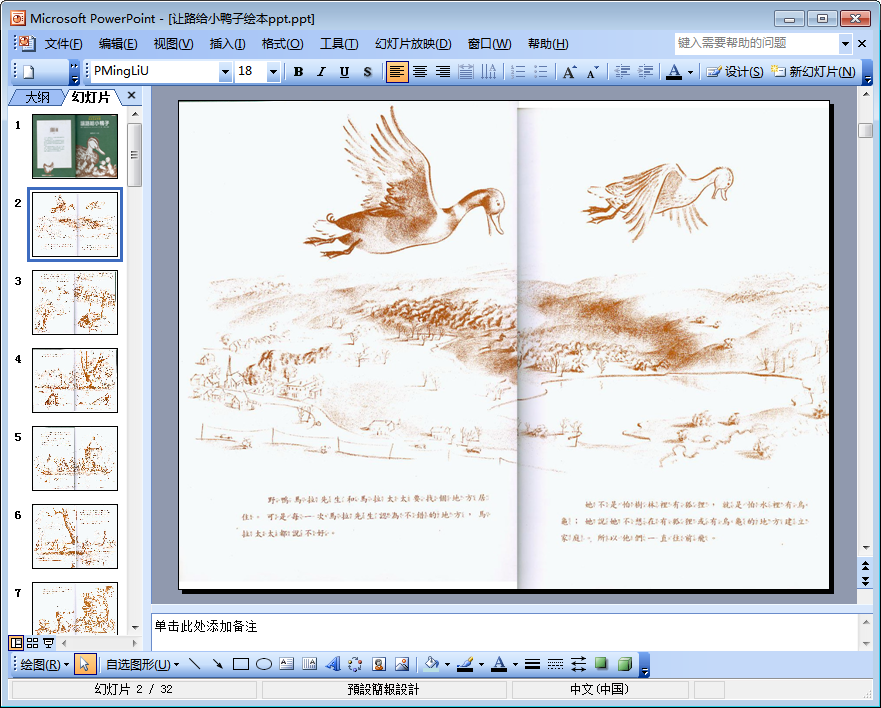The image size is (881, 708).
Task: Click Increase Font Size icon
Action: coord(569,72)
